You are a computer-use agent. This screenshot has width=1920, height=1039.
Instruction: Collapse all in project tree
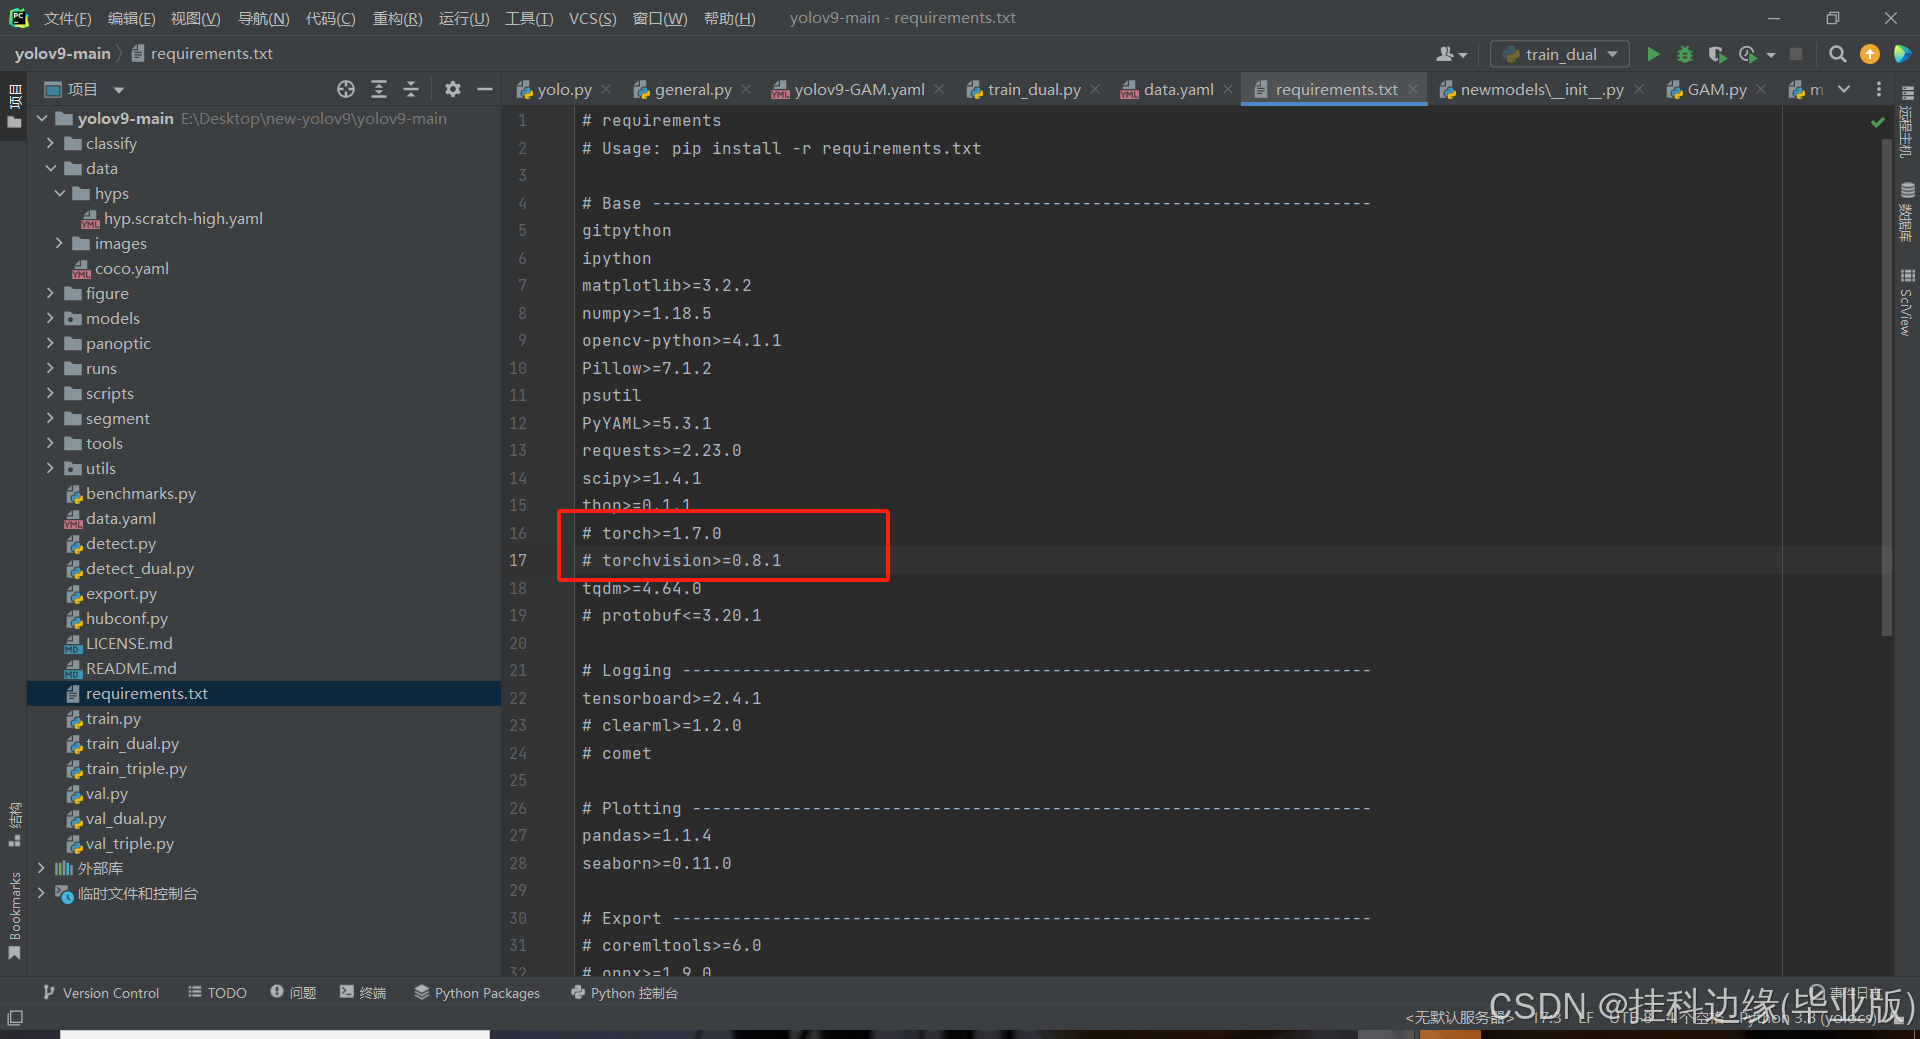(411, 89)
